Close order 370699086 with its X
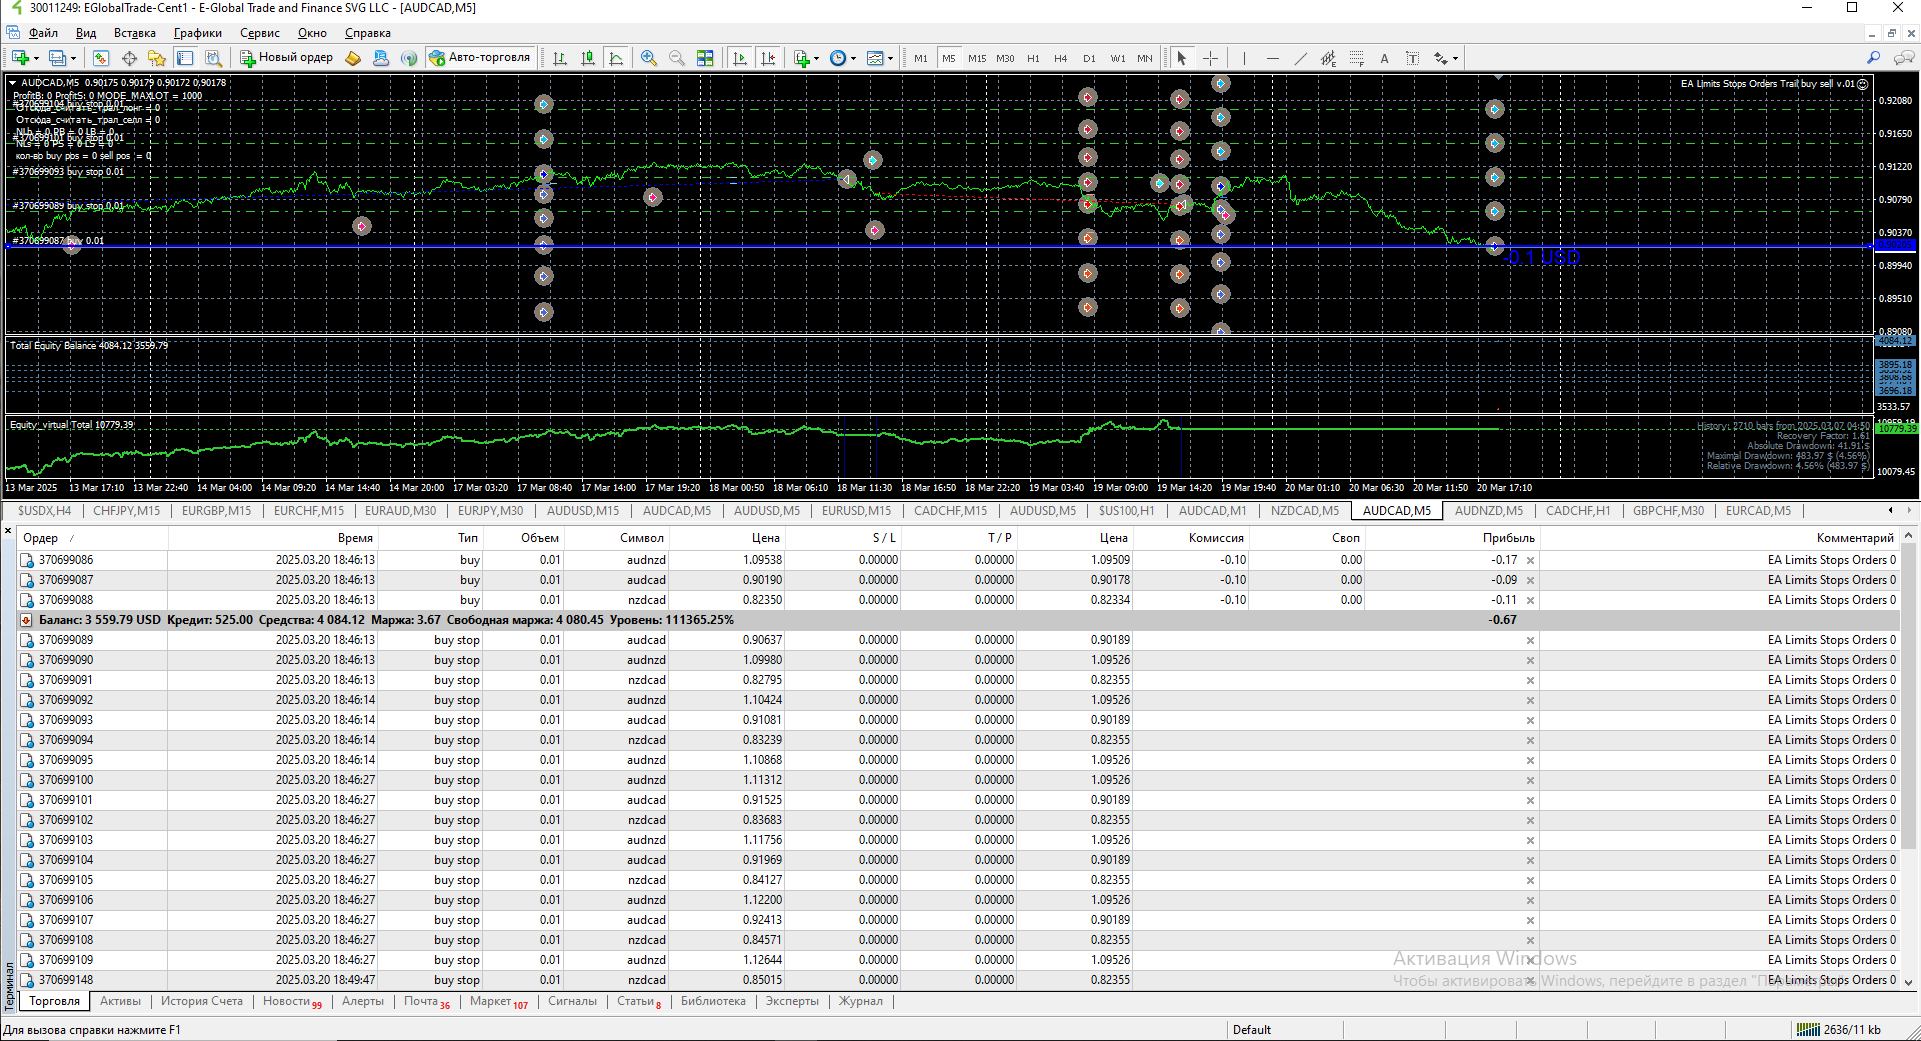 coord(1530,560)
